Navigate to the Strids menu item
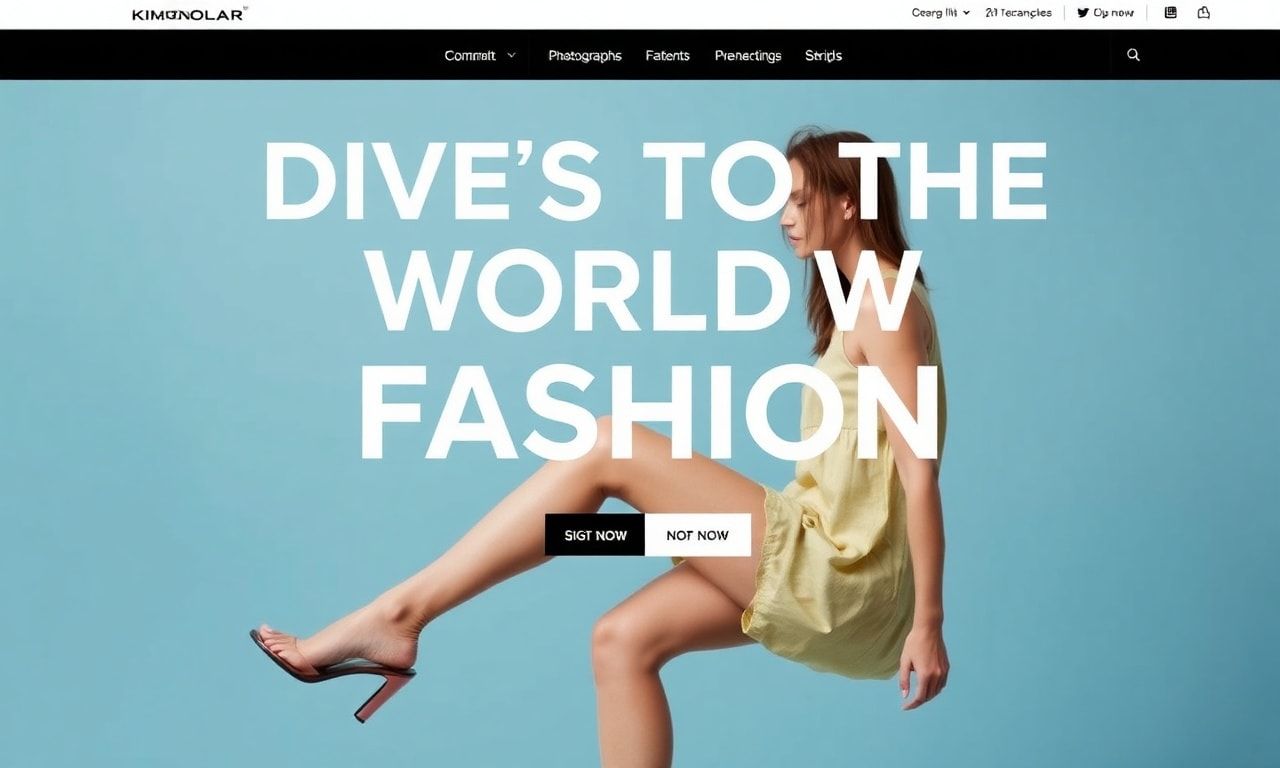The image size is (1280, 768). [823, 56]
